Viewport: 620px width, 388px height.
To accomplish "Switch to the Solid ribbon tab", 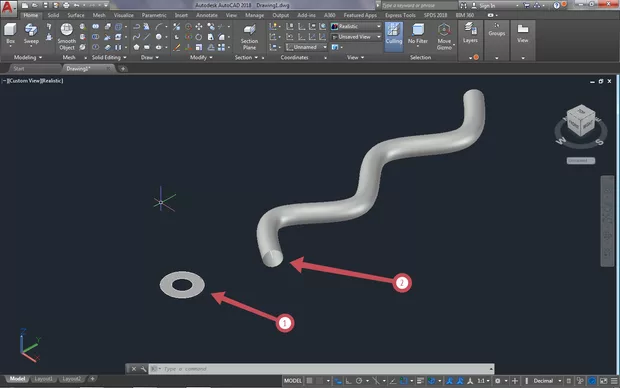I will click(53, 15).
